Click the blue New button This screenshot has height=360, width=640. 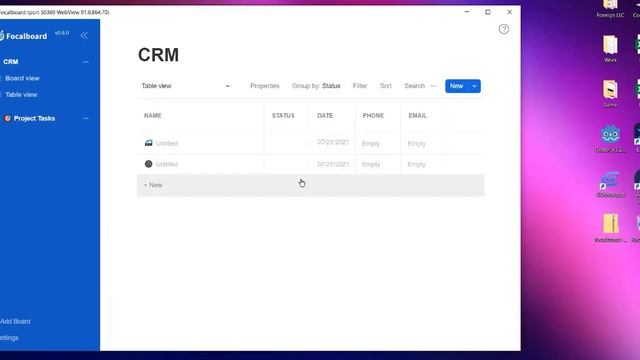[x=456, y=86]
